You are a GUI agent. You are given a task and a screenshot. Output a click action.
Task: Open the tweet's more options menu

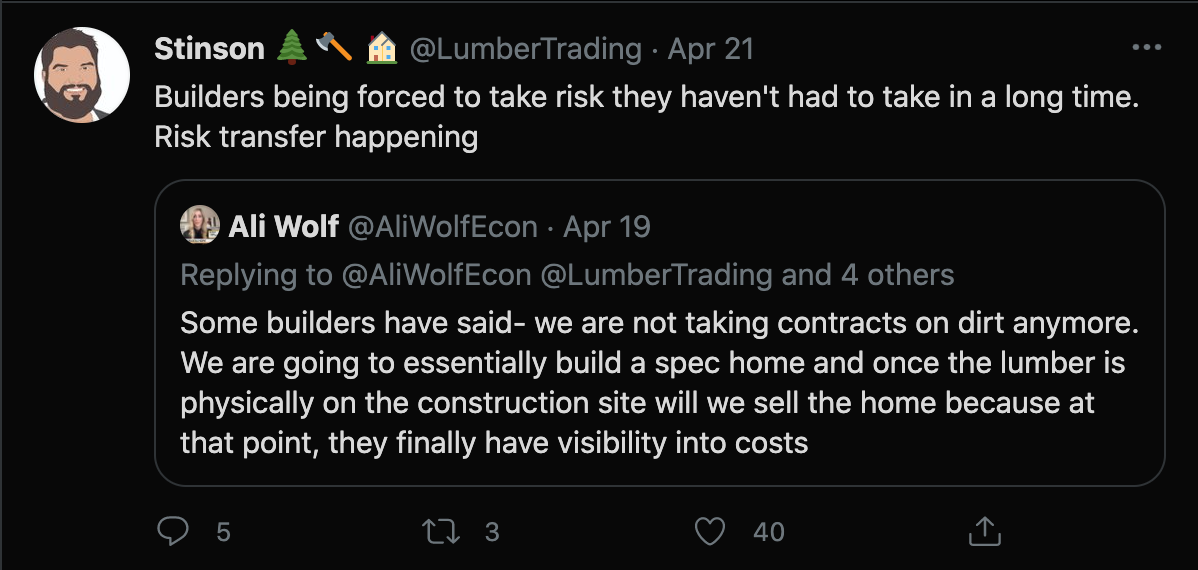(x=1146, y=47)
